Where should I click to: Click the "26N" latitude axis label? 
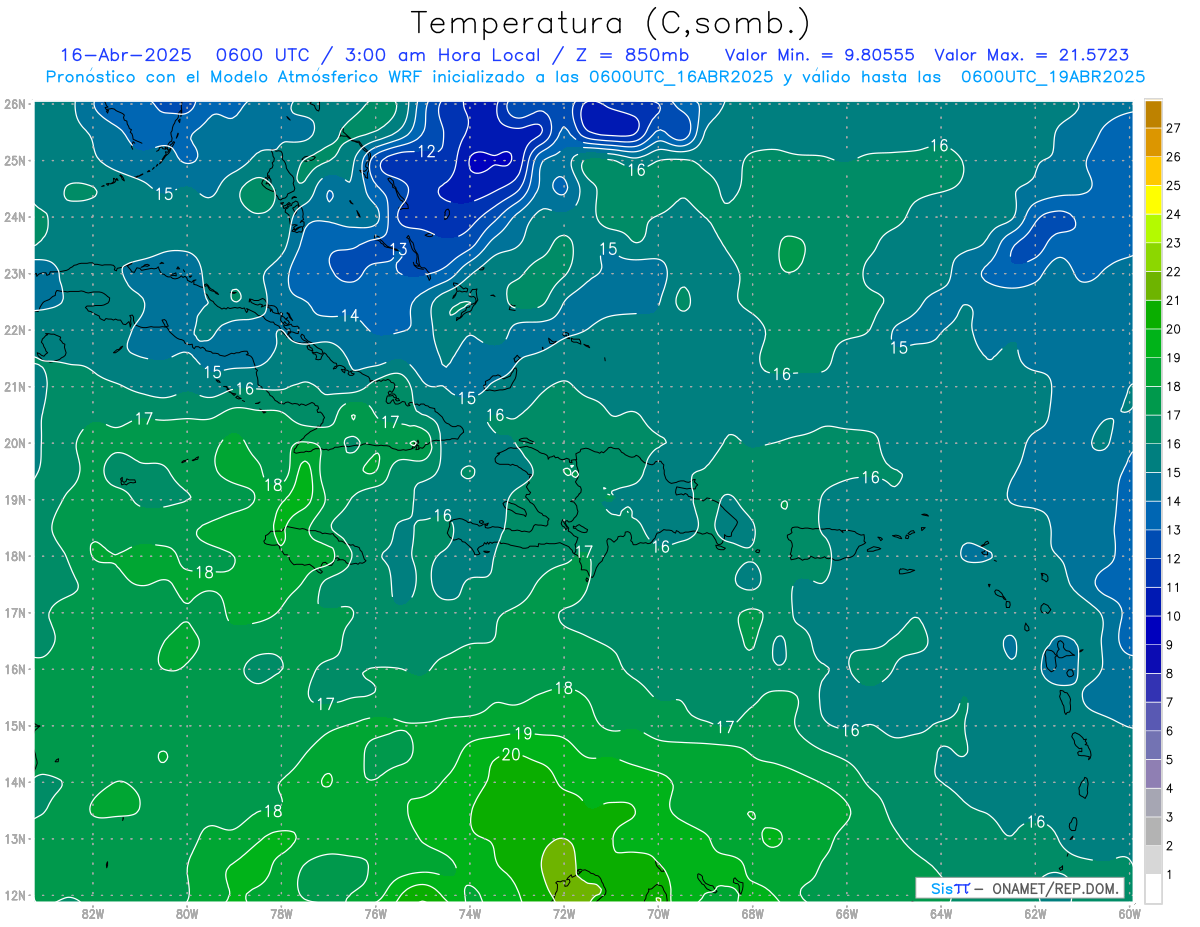click(x=15, y=104)
